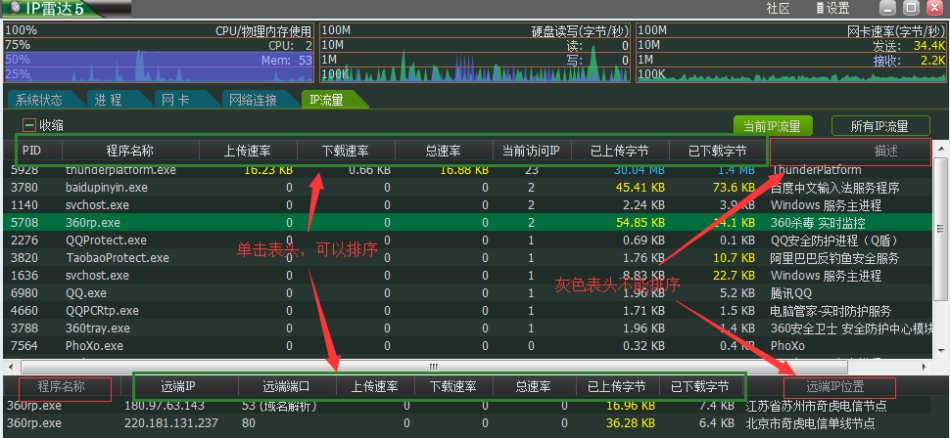Select the highlighted 360rp.exe process row

[x=467, y=223]
